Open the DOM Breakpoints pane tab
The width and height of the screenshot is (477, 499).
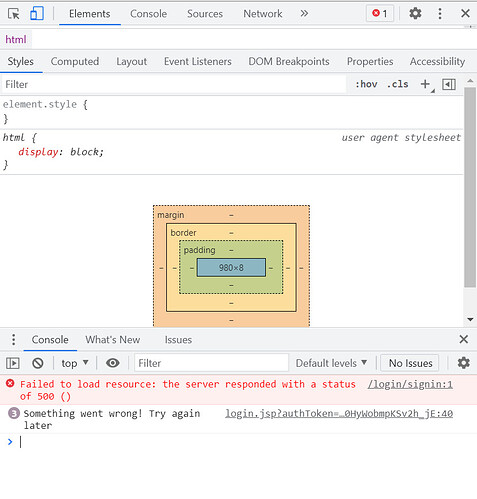click(289, 62)
